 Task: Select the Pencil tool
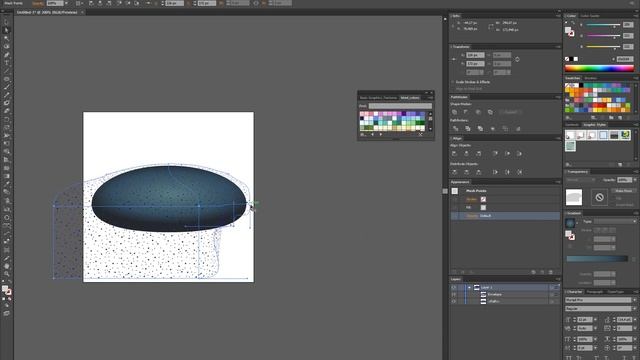coord(6,95)
